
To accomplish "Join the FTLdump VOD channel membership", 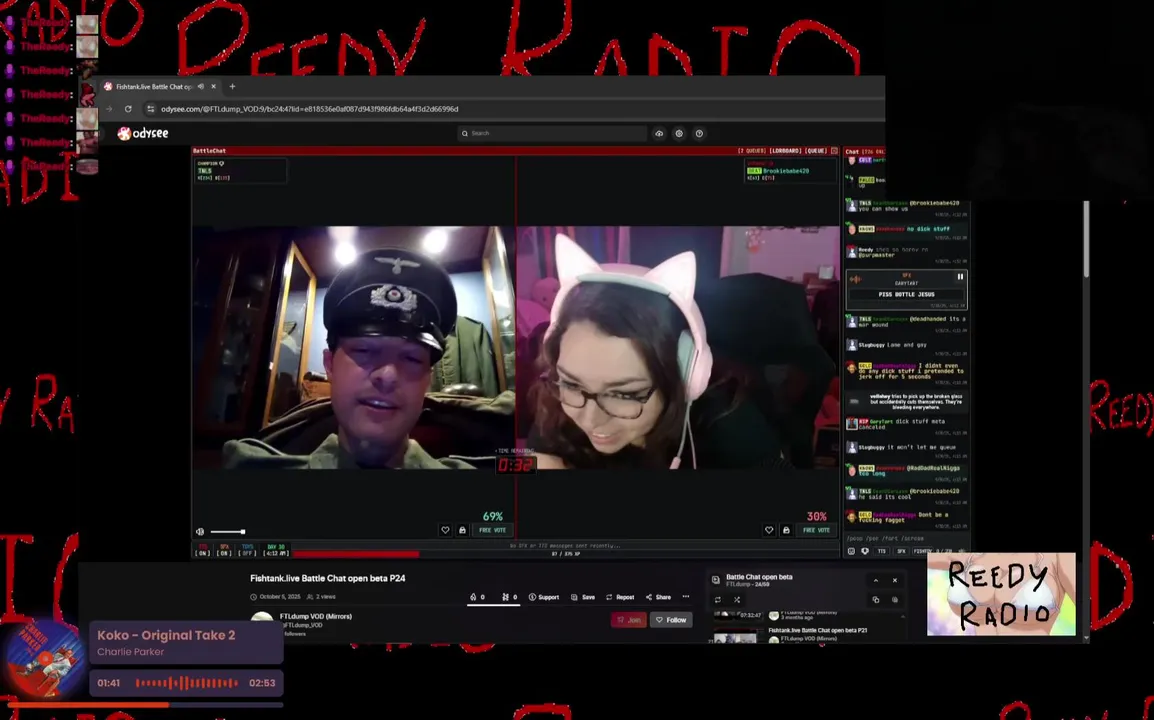I will coord(629,620).
